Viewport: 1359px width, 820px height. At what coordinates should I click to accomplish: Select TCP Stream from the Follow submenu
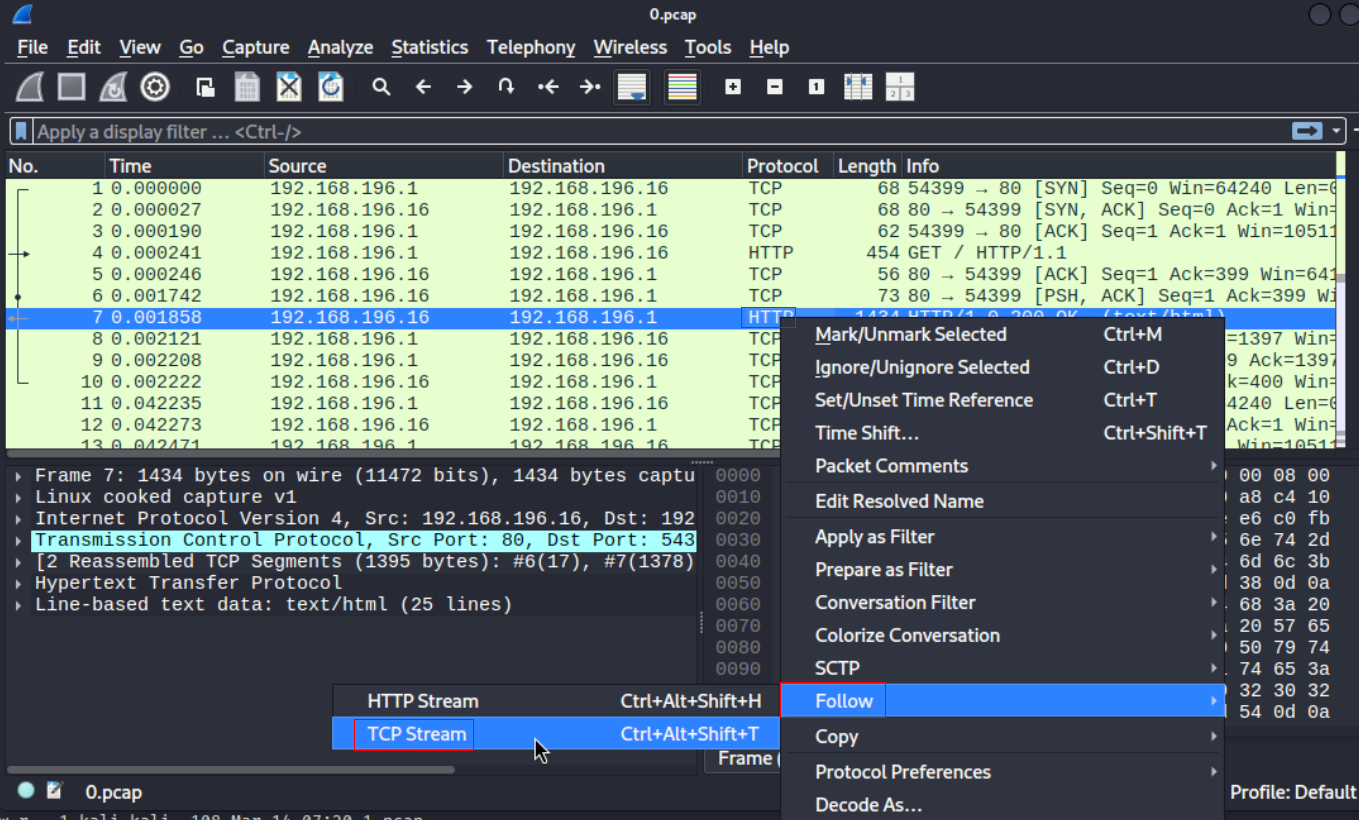[416, 734]
